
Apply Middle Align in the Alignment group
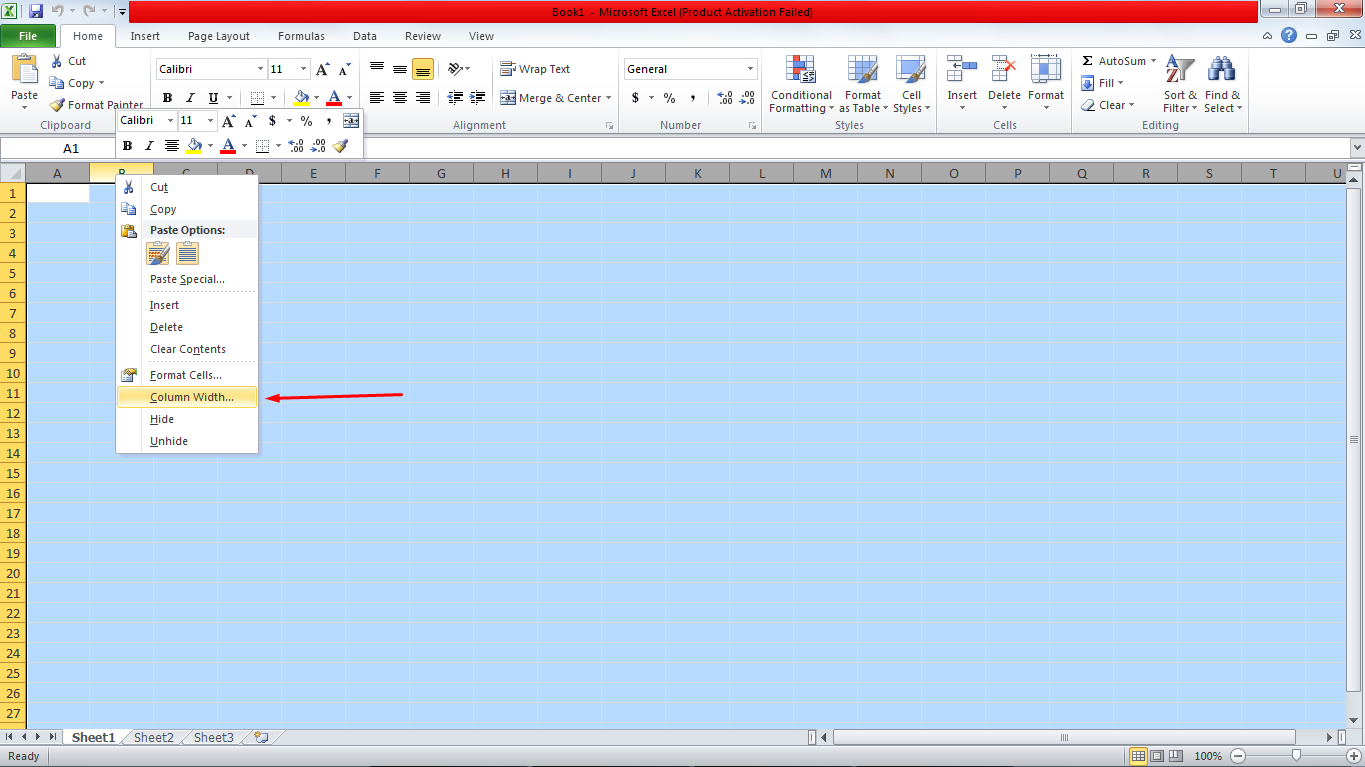[400, 69]
